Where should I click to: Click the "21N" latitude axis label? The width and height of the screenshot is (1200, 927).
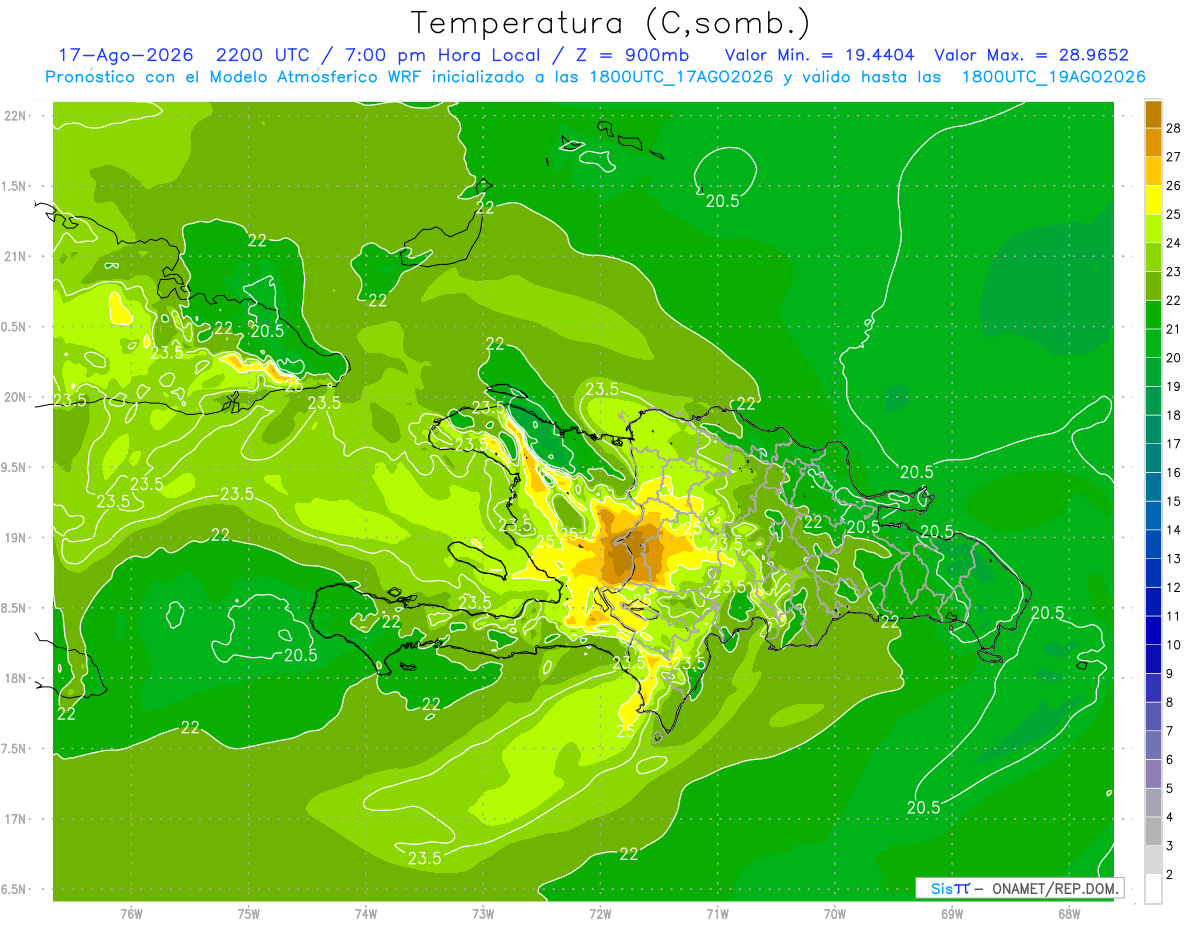click(15, 256)
